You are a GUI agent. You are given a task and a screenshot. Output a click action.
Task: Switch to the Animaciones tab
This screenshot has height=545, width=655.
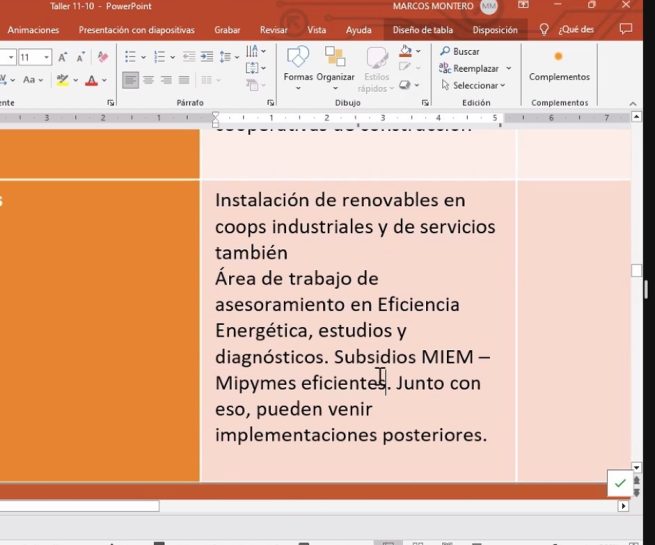pyautogui.click(x=33, y=30)
